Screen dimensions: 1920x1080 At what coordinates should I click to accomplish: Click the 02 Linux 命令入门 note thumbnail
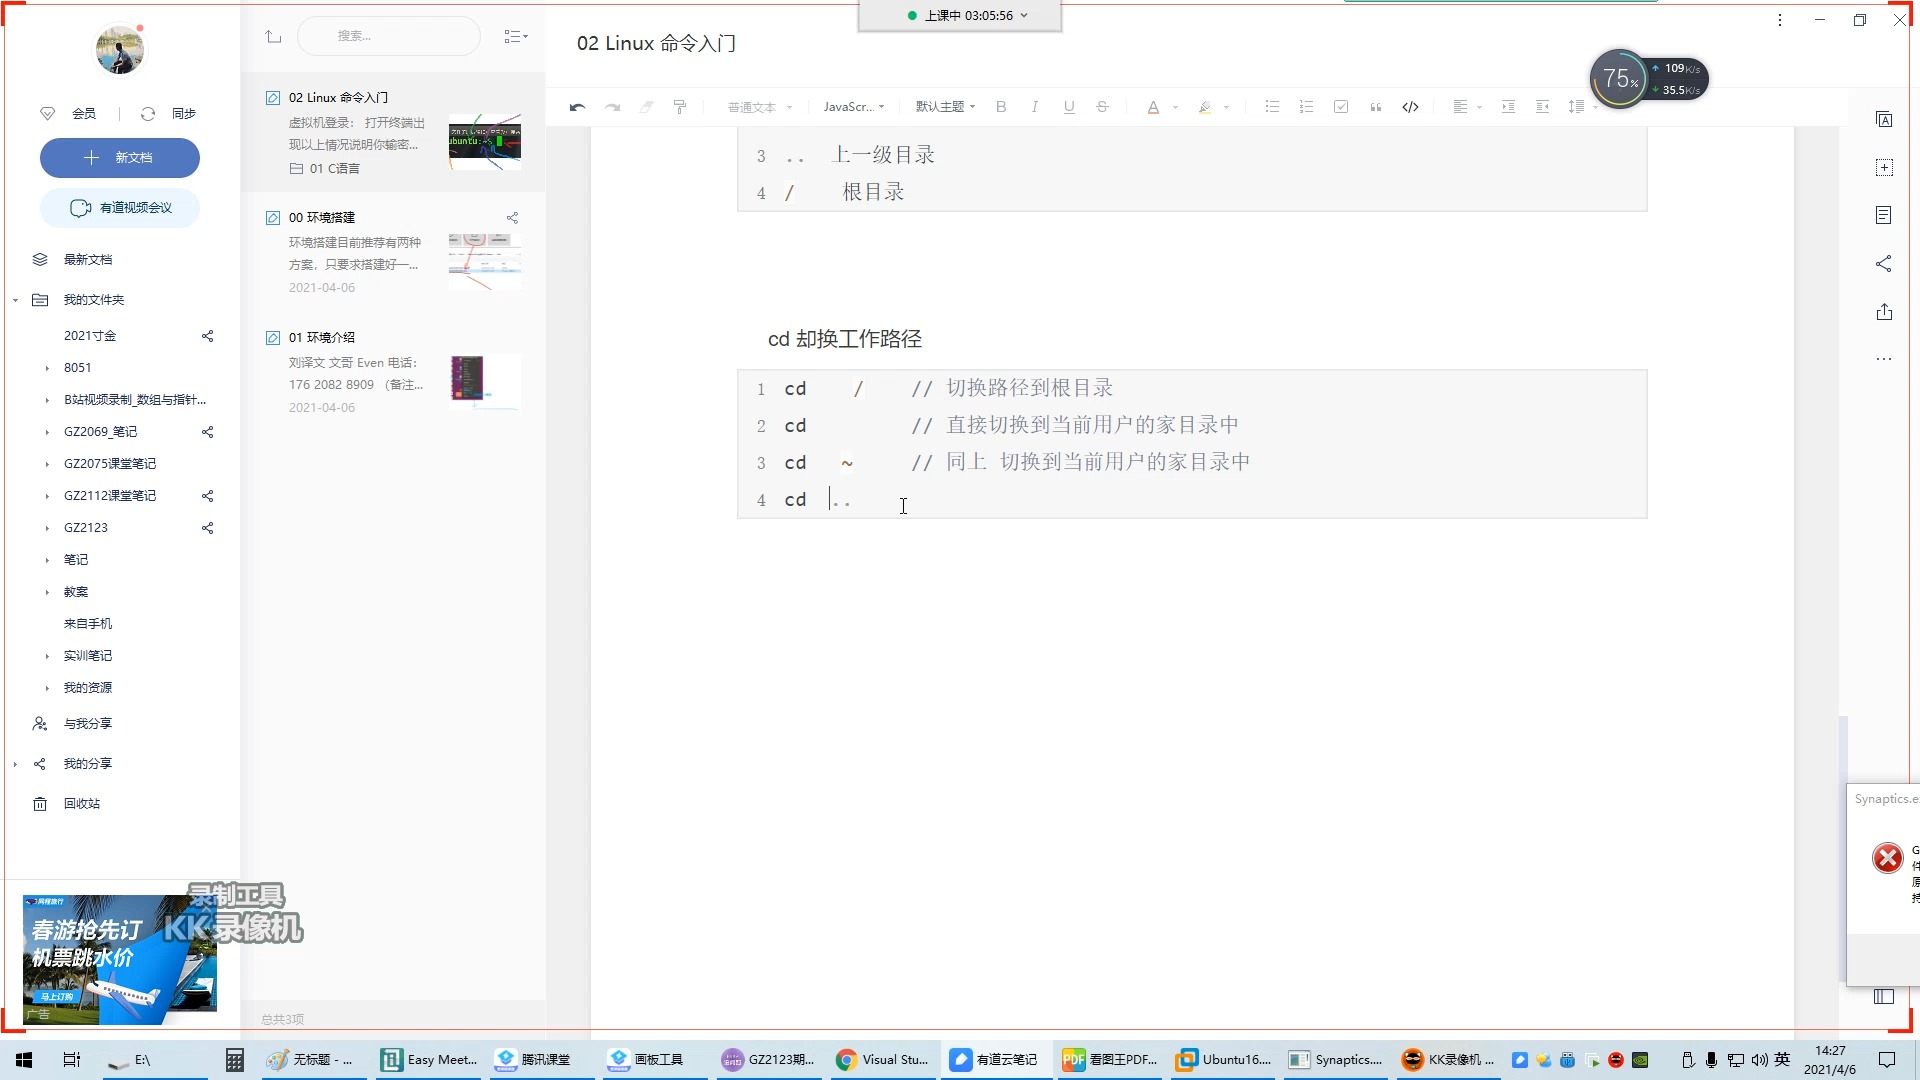tap(485, 141)
